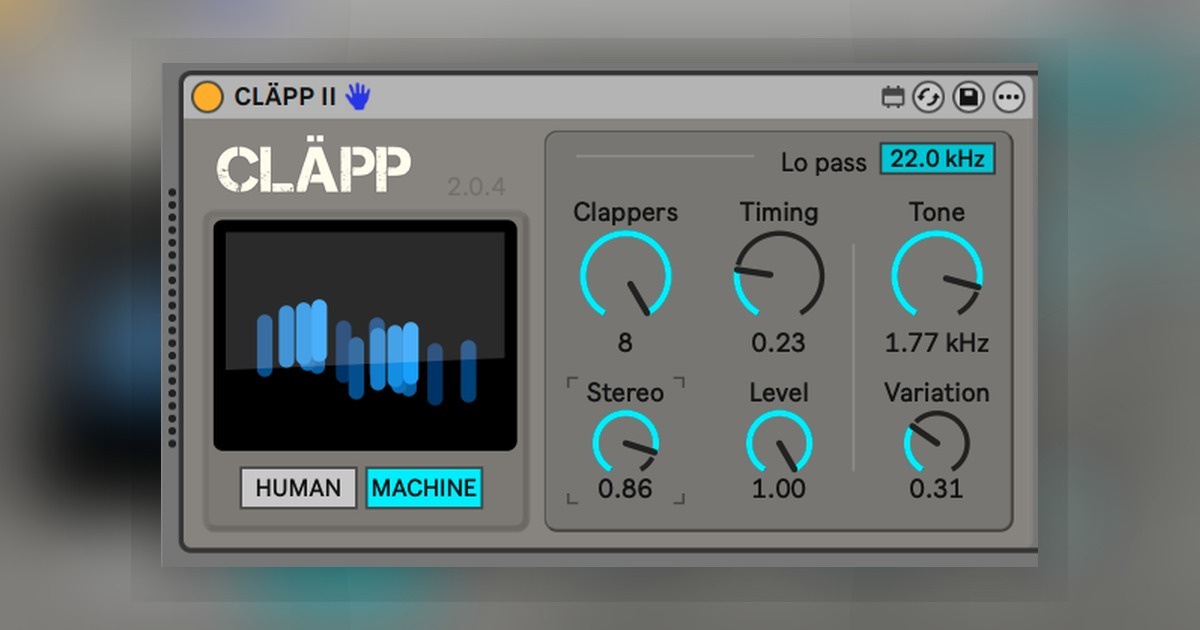Save preset with the floppy disk icon
Screen dimensions: 1200x630
click(x=968, y=97)
